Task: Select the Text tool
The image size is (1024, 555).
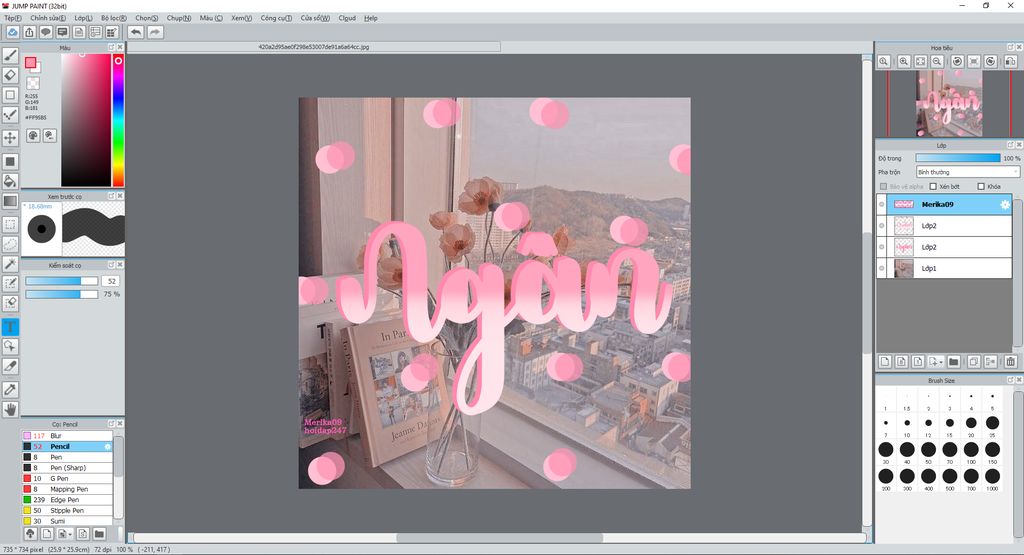Action: pos(10,326)
